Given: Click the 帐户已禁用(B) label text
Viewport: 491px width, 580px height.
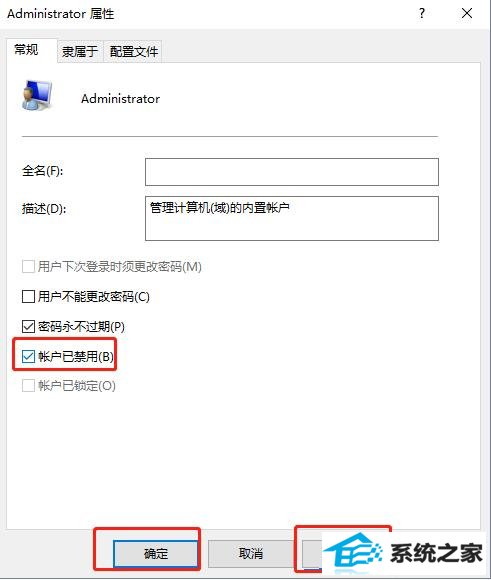Looking at the screenshot, I should point(75,357).
